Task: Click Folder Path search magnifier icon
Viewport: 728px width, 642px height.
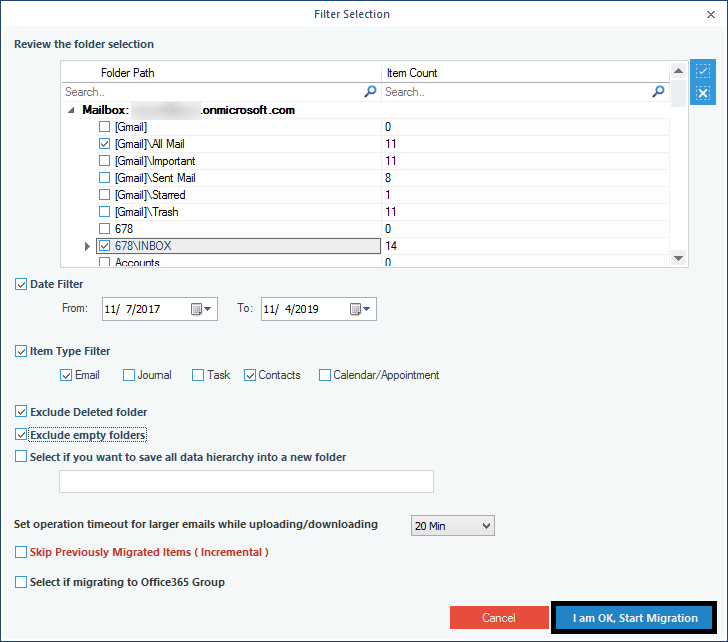Action: coord(370,91)
